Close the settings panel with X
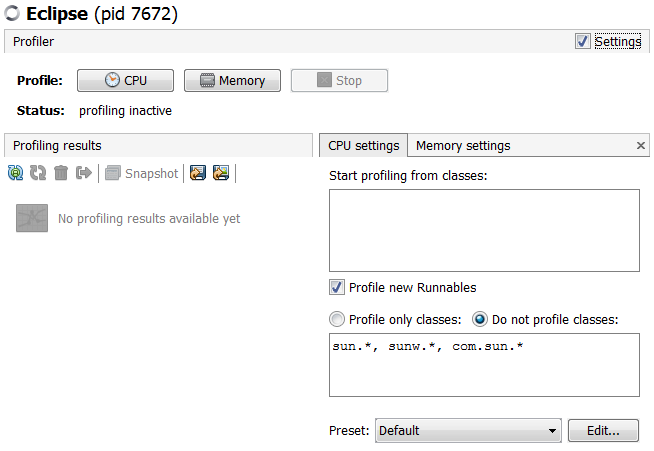 coord(641,146)
